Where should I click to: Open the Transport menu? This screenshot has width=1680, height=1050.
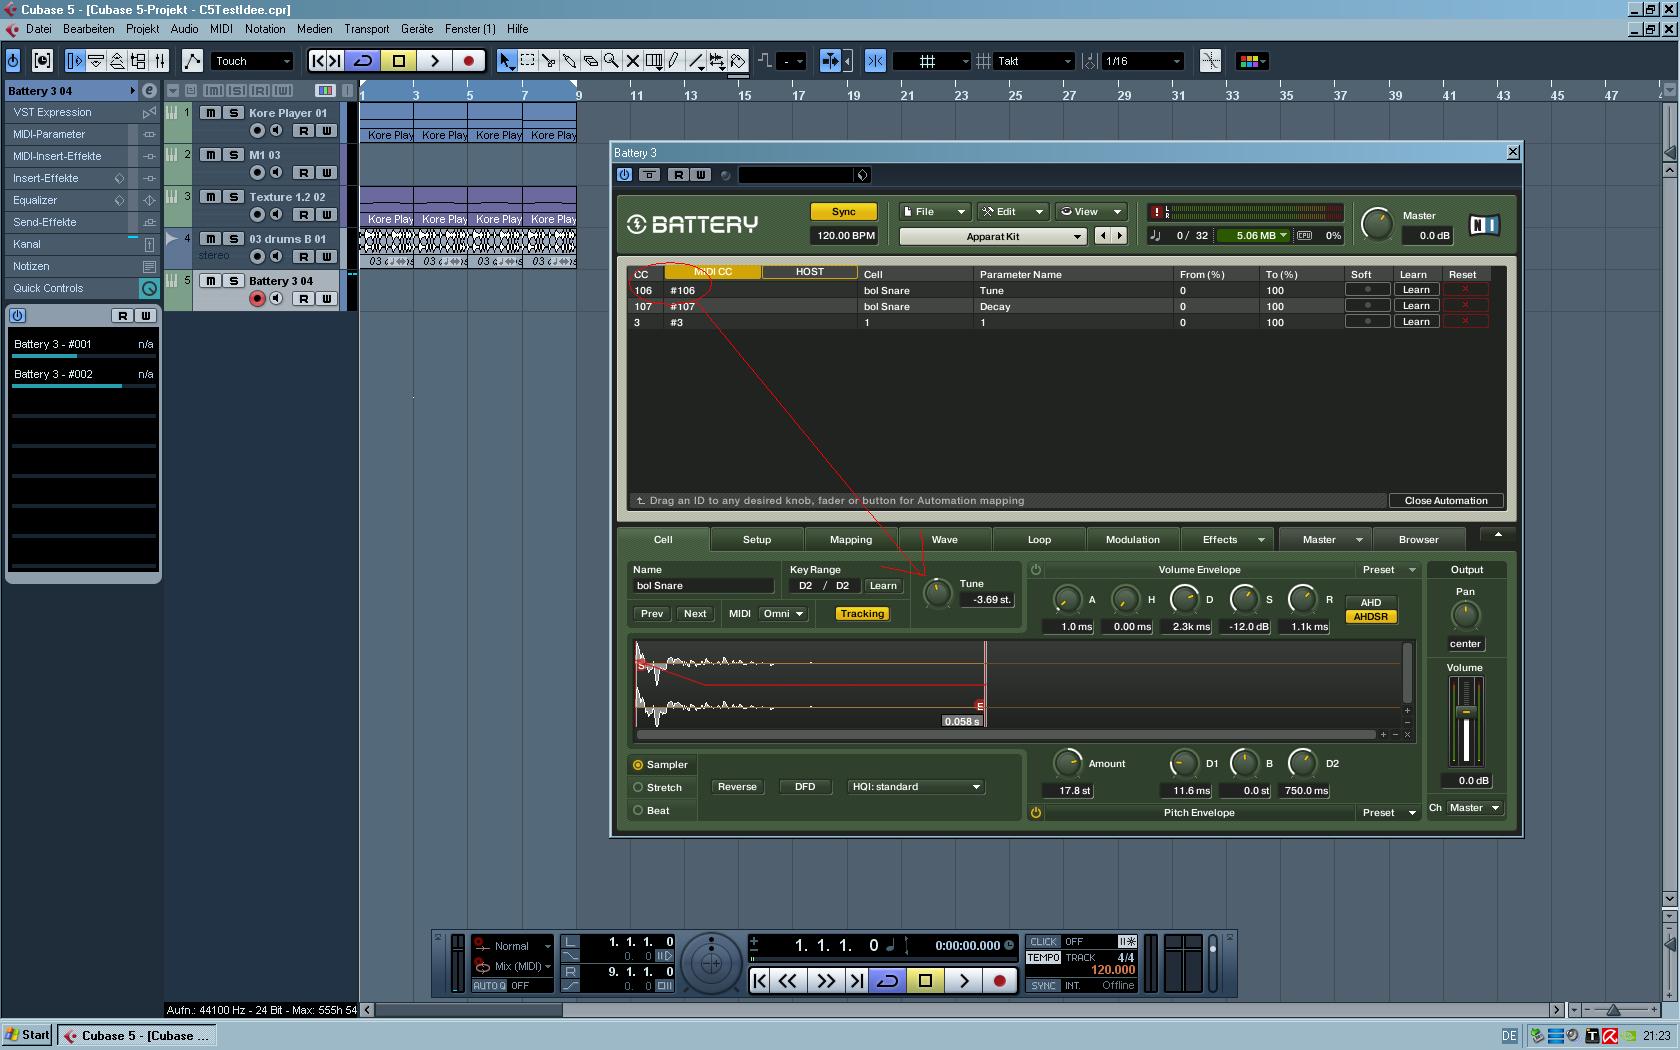pos(366,29)
